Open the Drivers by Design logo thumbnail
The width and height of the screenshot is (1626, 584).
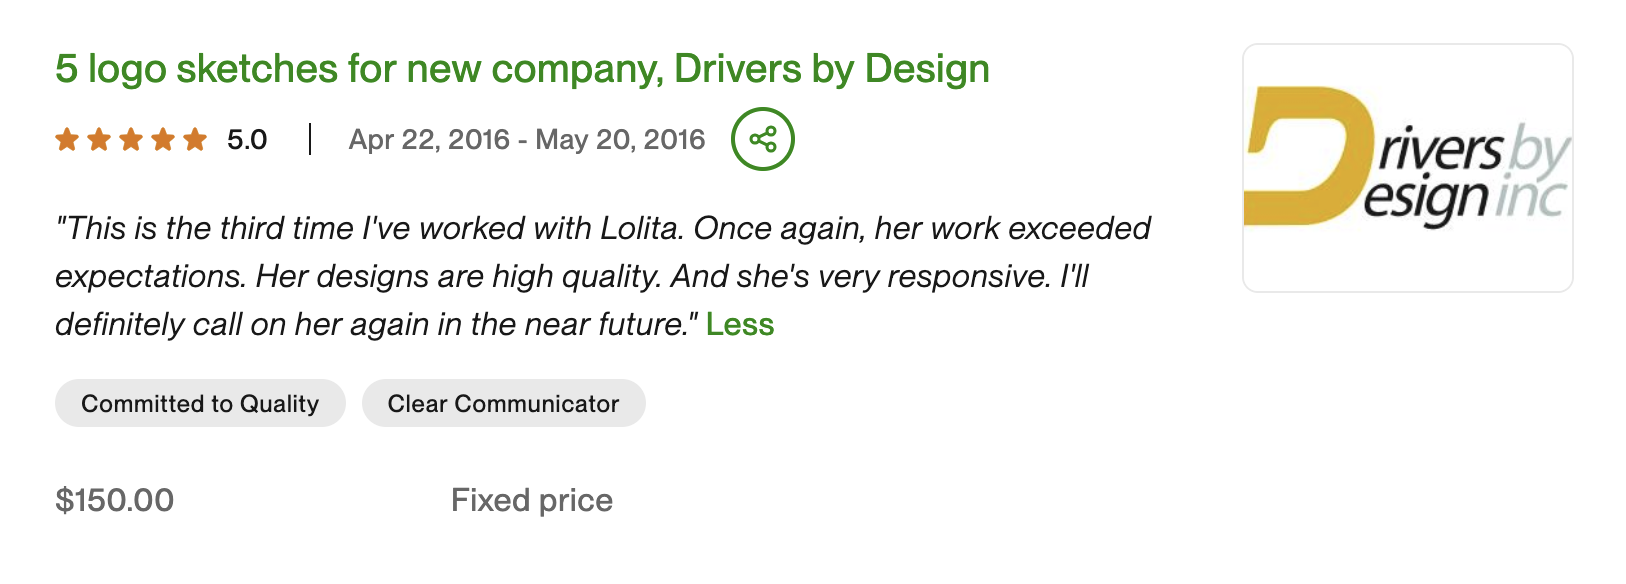(x=1407, y=168)
